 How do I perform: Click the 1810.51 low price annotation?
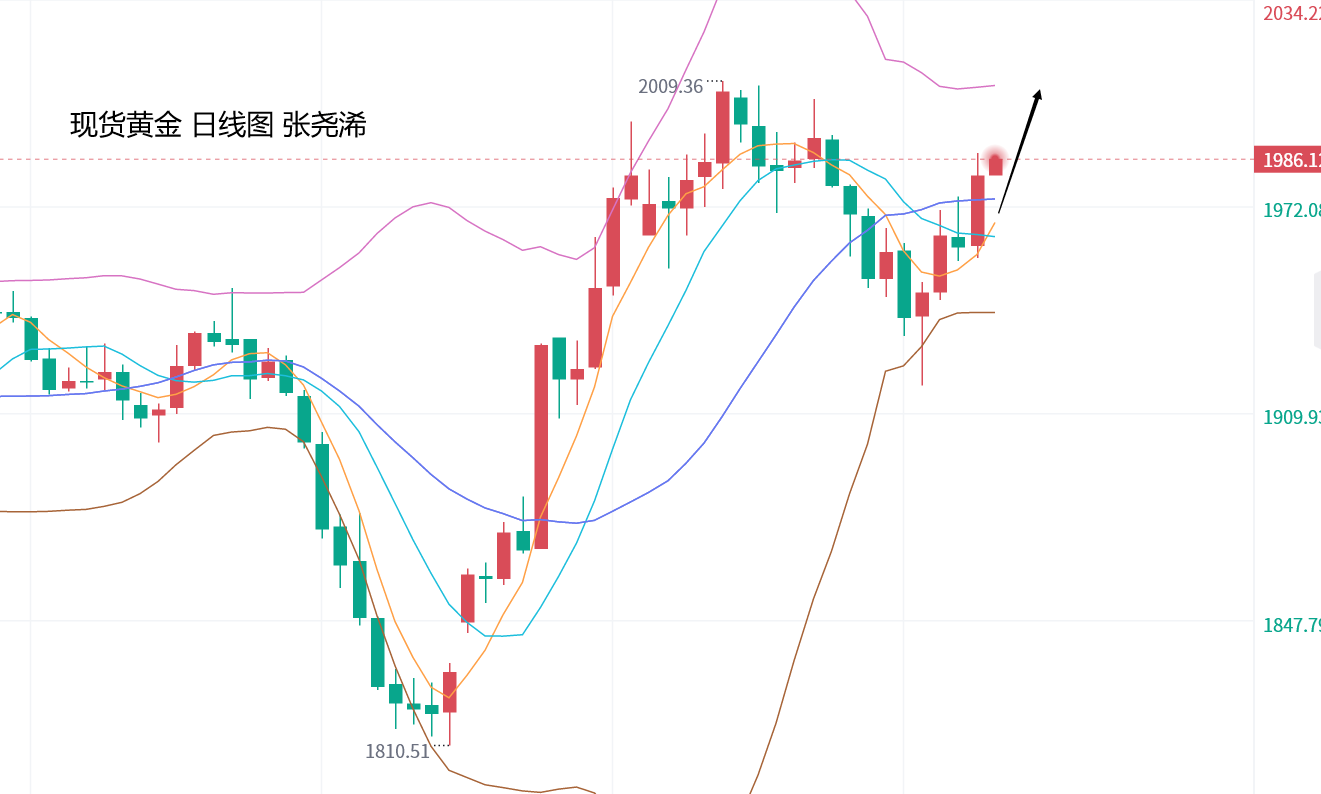397,751
